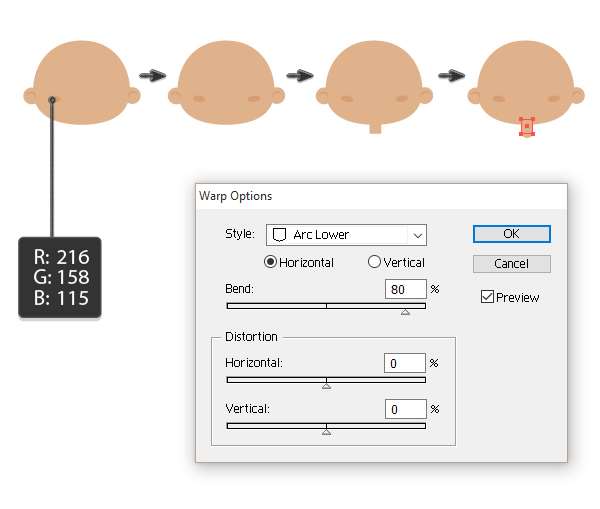The image size is (600, 509).
Task: Click the Bend percentage input field
Action: 406,289
